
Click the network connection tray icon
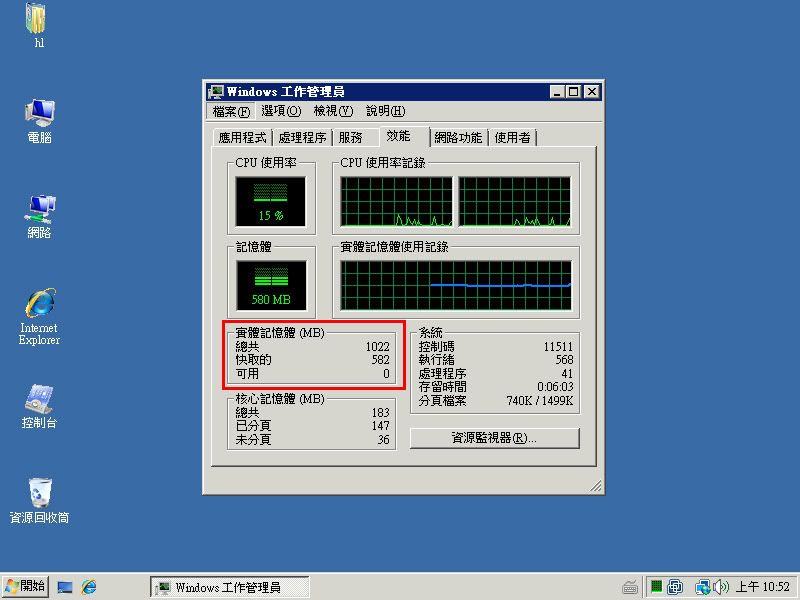pyautogui.click(x=702, y=587)
